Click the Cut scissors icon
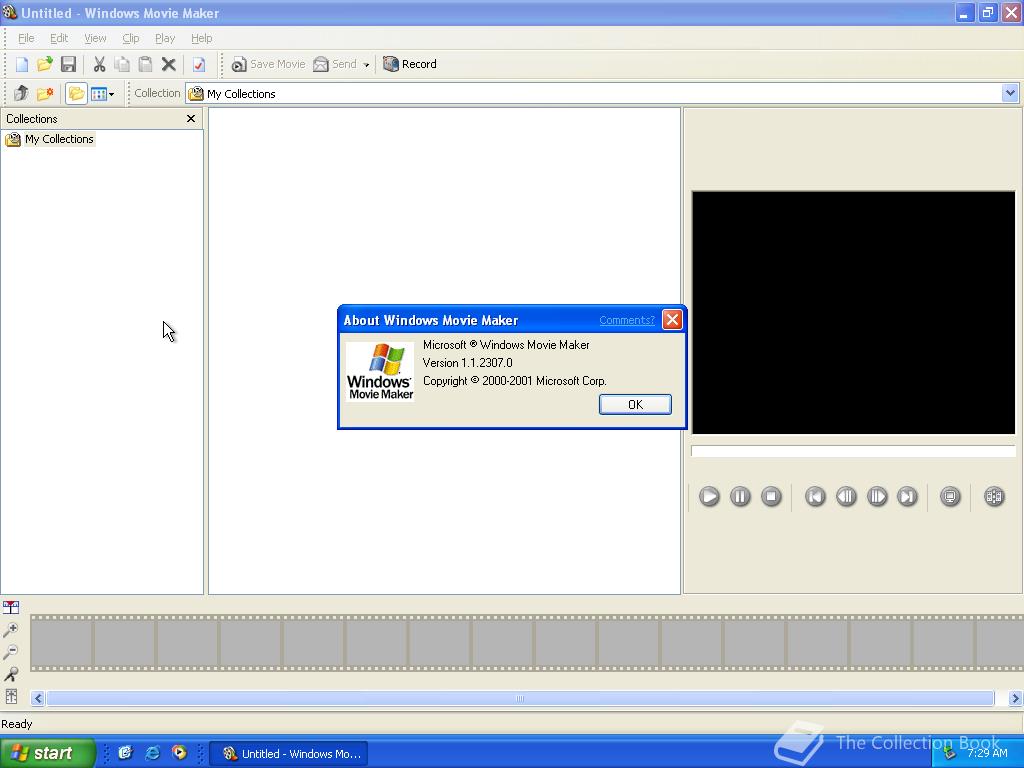The height and width of the screenshot is (768, 1024). (x=99, y=64)
